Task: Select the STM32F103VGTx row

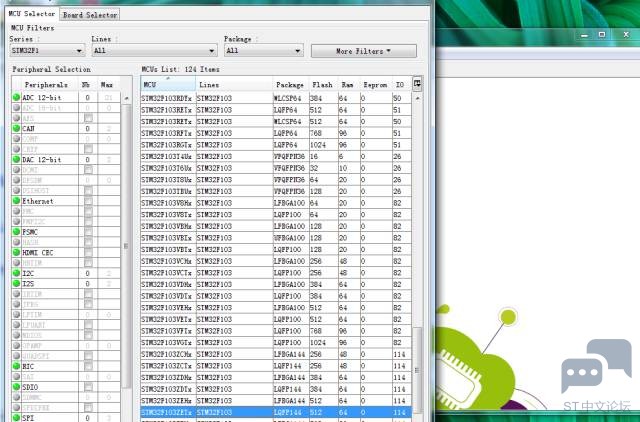Action: click(276, 342)
